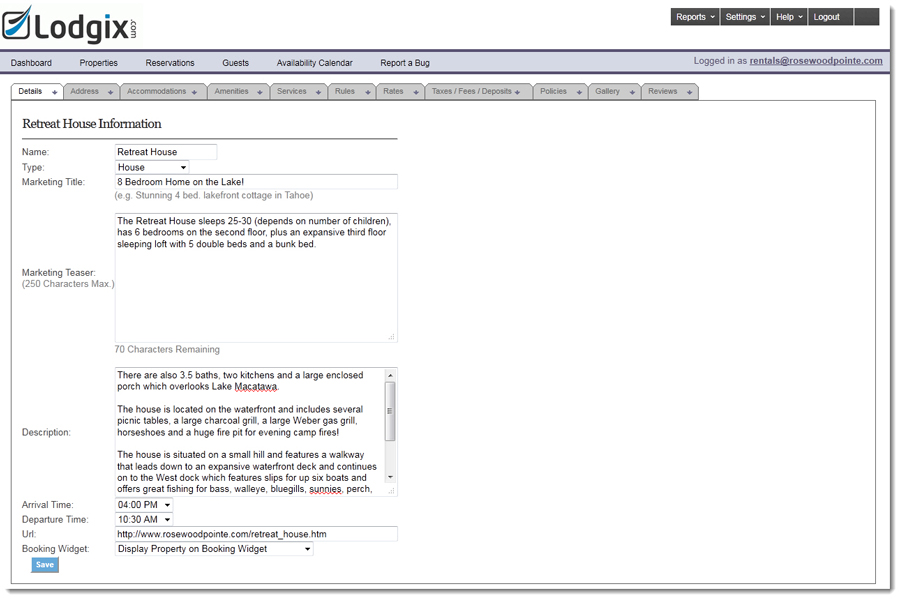
Task: Click into the Name input field
Action: click(166, 152)
